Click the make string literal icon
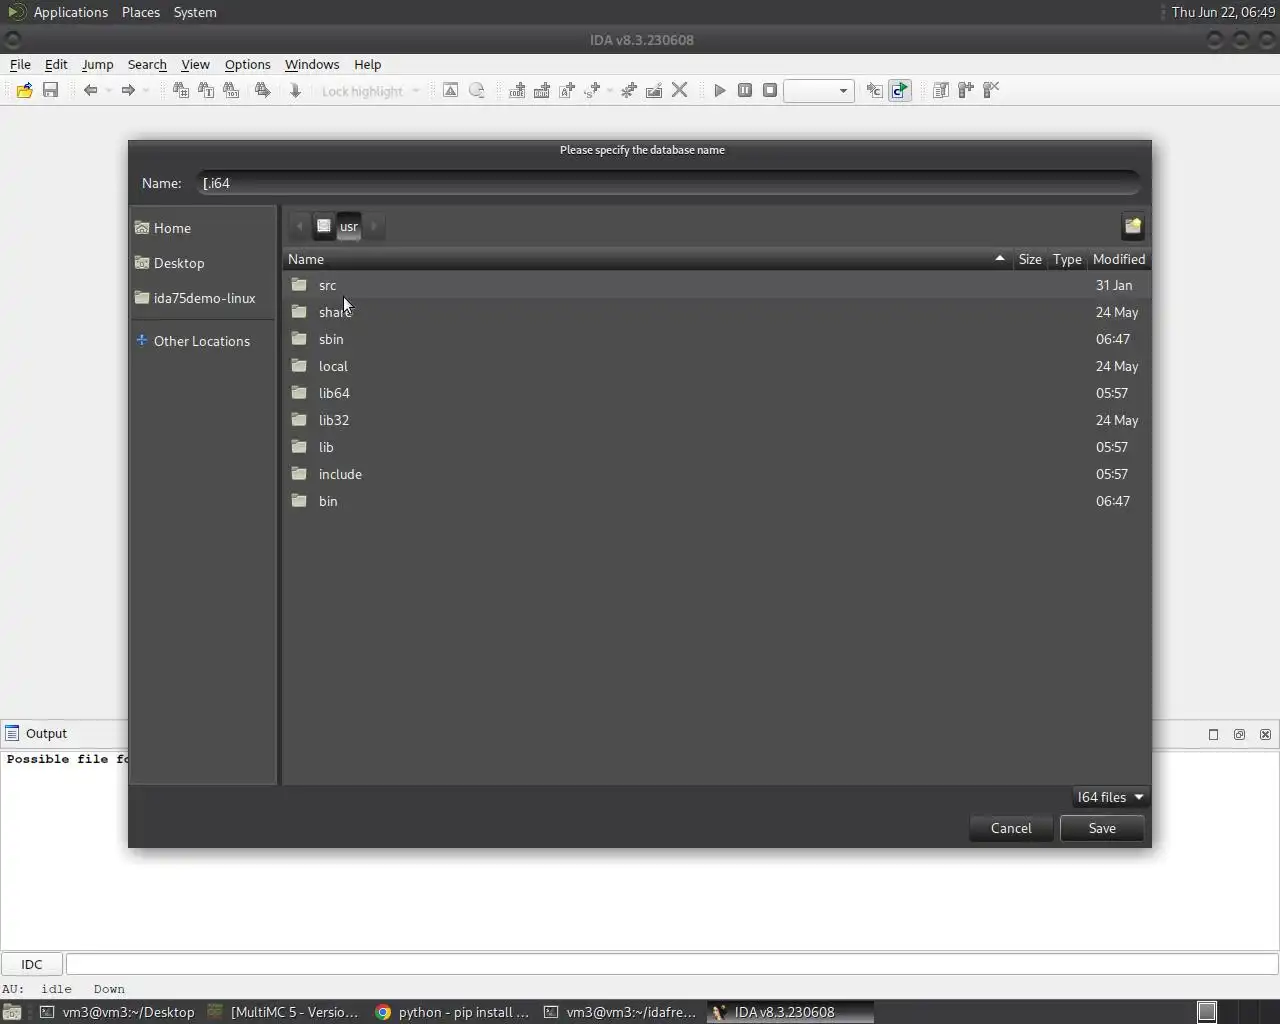The height and width of the screenshot is (1024, 1280). pos(567,90)
